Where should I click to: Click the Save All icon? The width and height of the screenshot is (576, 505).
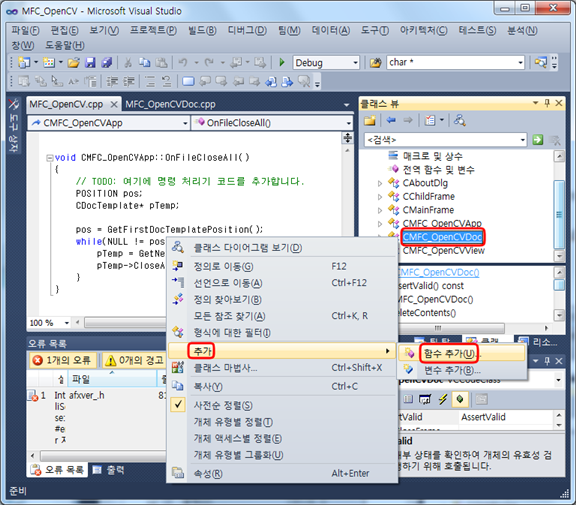coord(107,63)
